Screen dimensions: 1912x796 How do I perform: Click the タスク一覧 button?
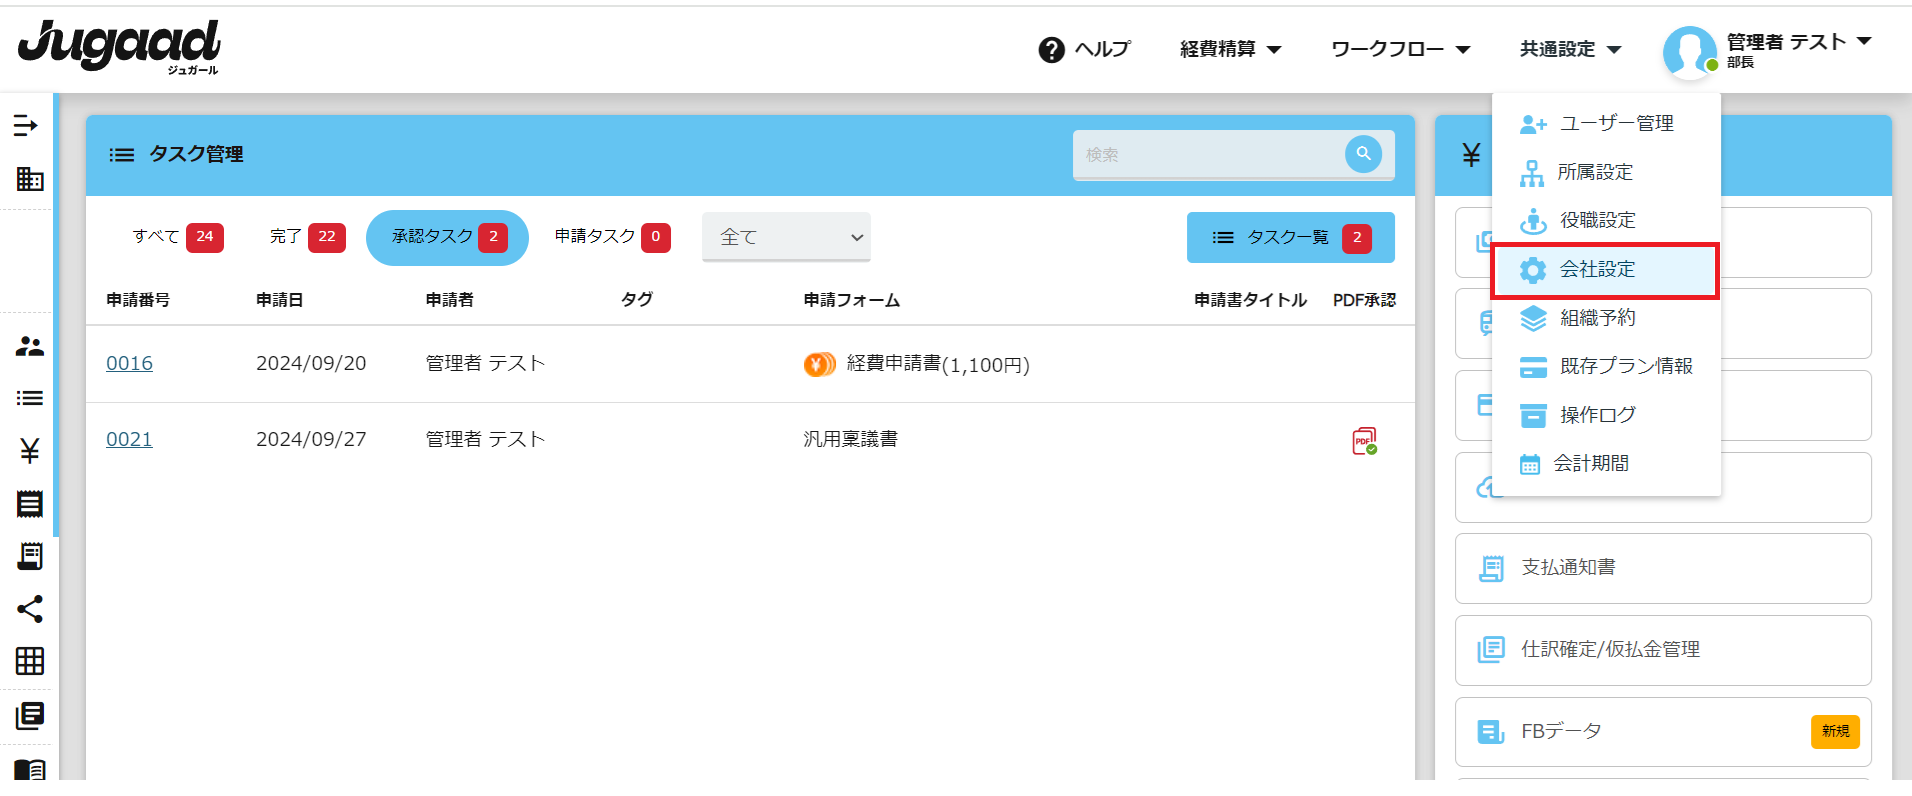click(1290, 237)
